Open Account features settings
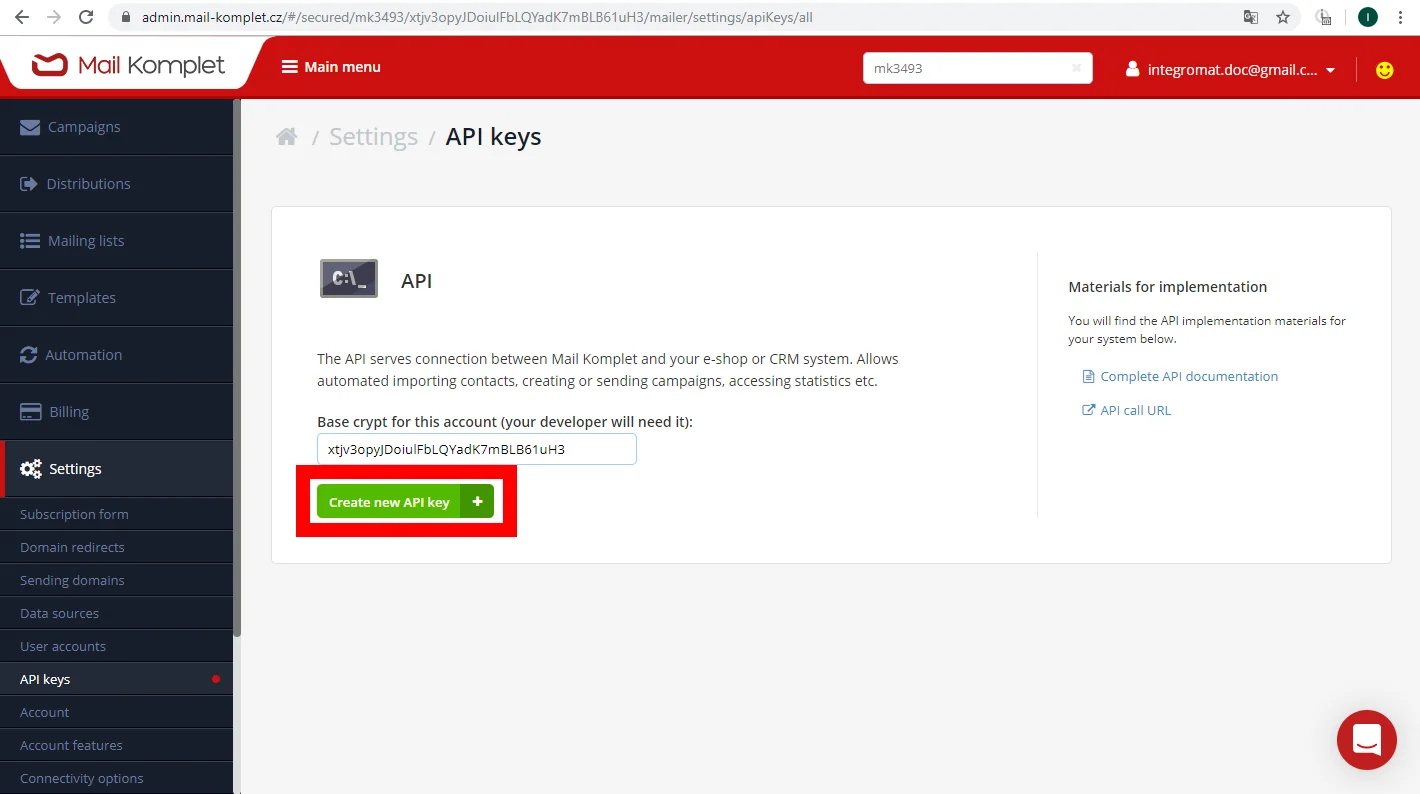The width and height of the screenshot is (1420, 794). [116, 745]
